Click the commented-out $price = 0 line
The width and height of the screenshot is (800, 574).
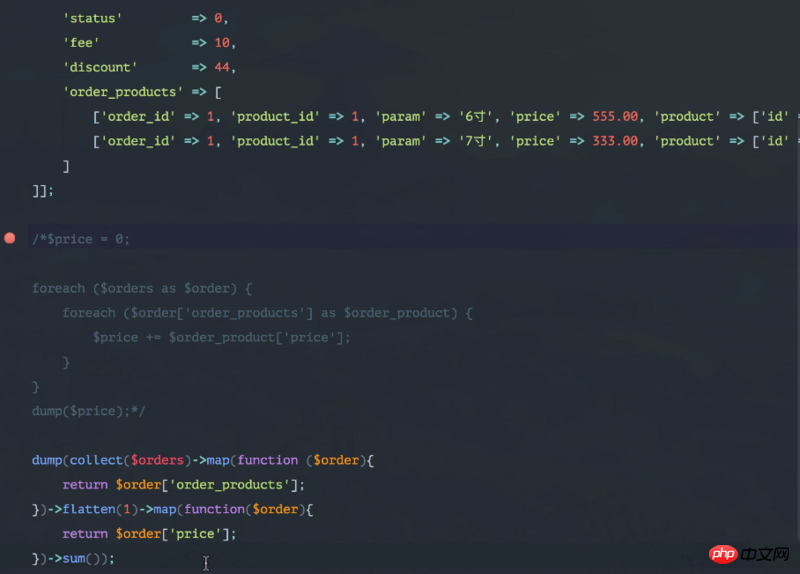point(81,239)
